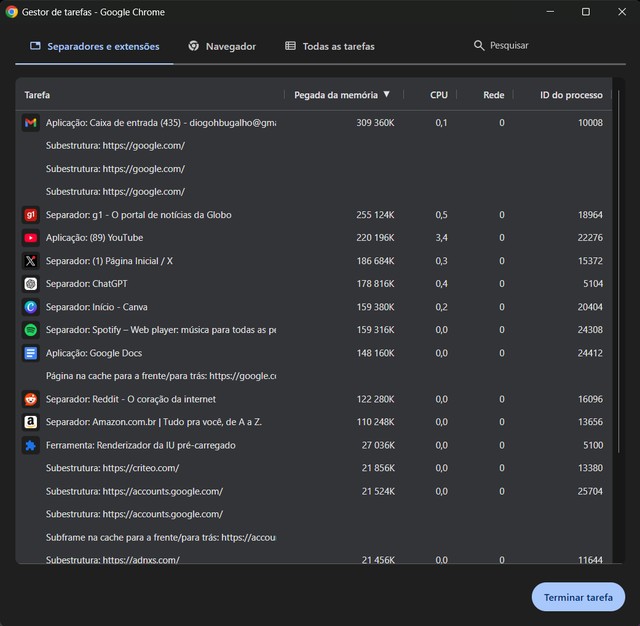
Task: Select the Aplicação: Google Docs row
Action: click(x=313, y=353)
